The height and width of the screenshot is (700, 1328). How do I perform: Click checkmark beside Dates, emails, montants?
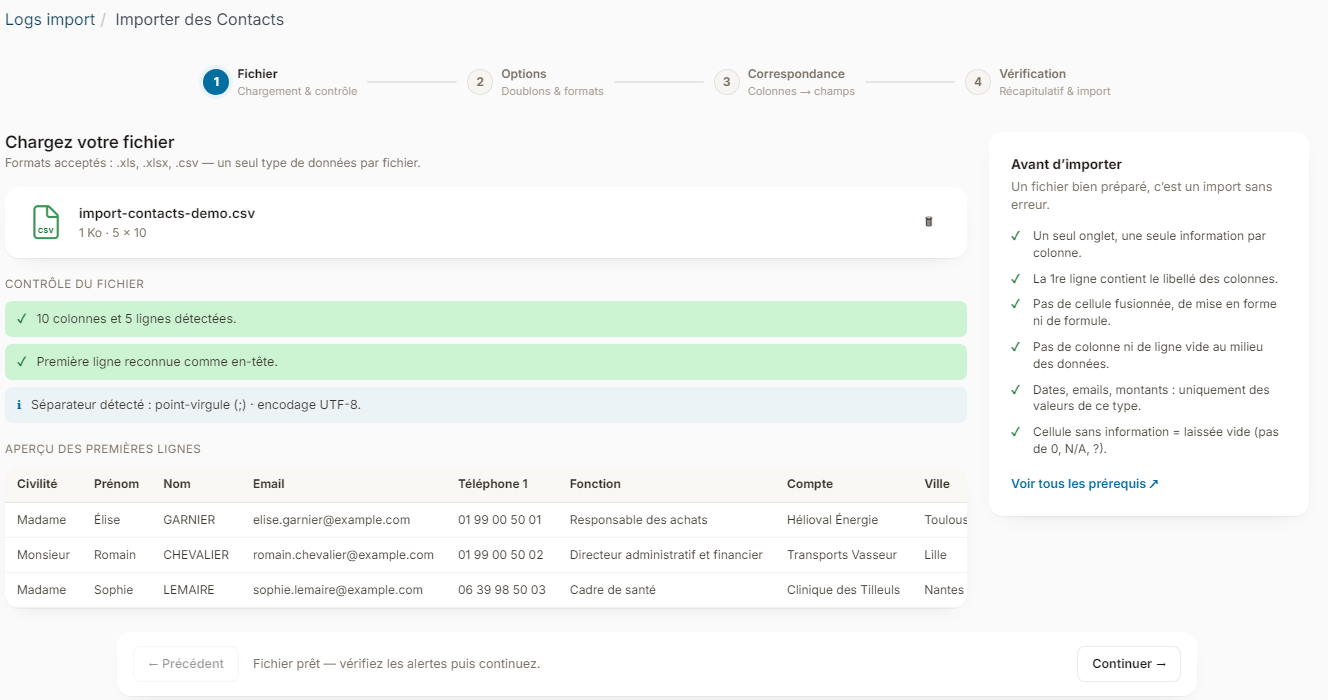1015,390
